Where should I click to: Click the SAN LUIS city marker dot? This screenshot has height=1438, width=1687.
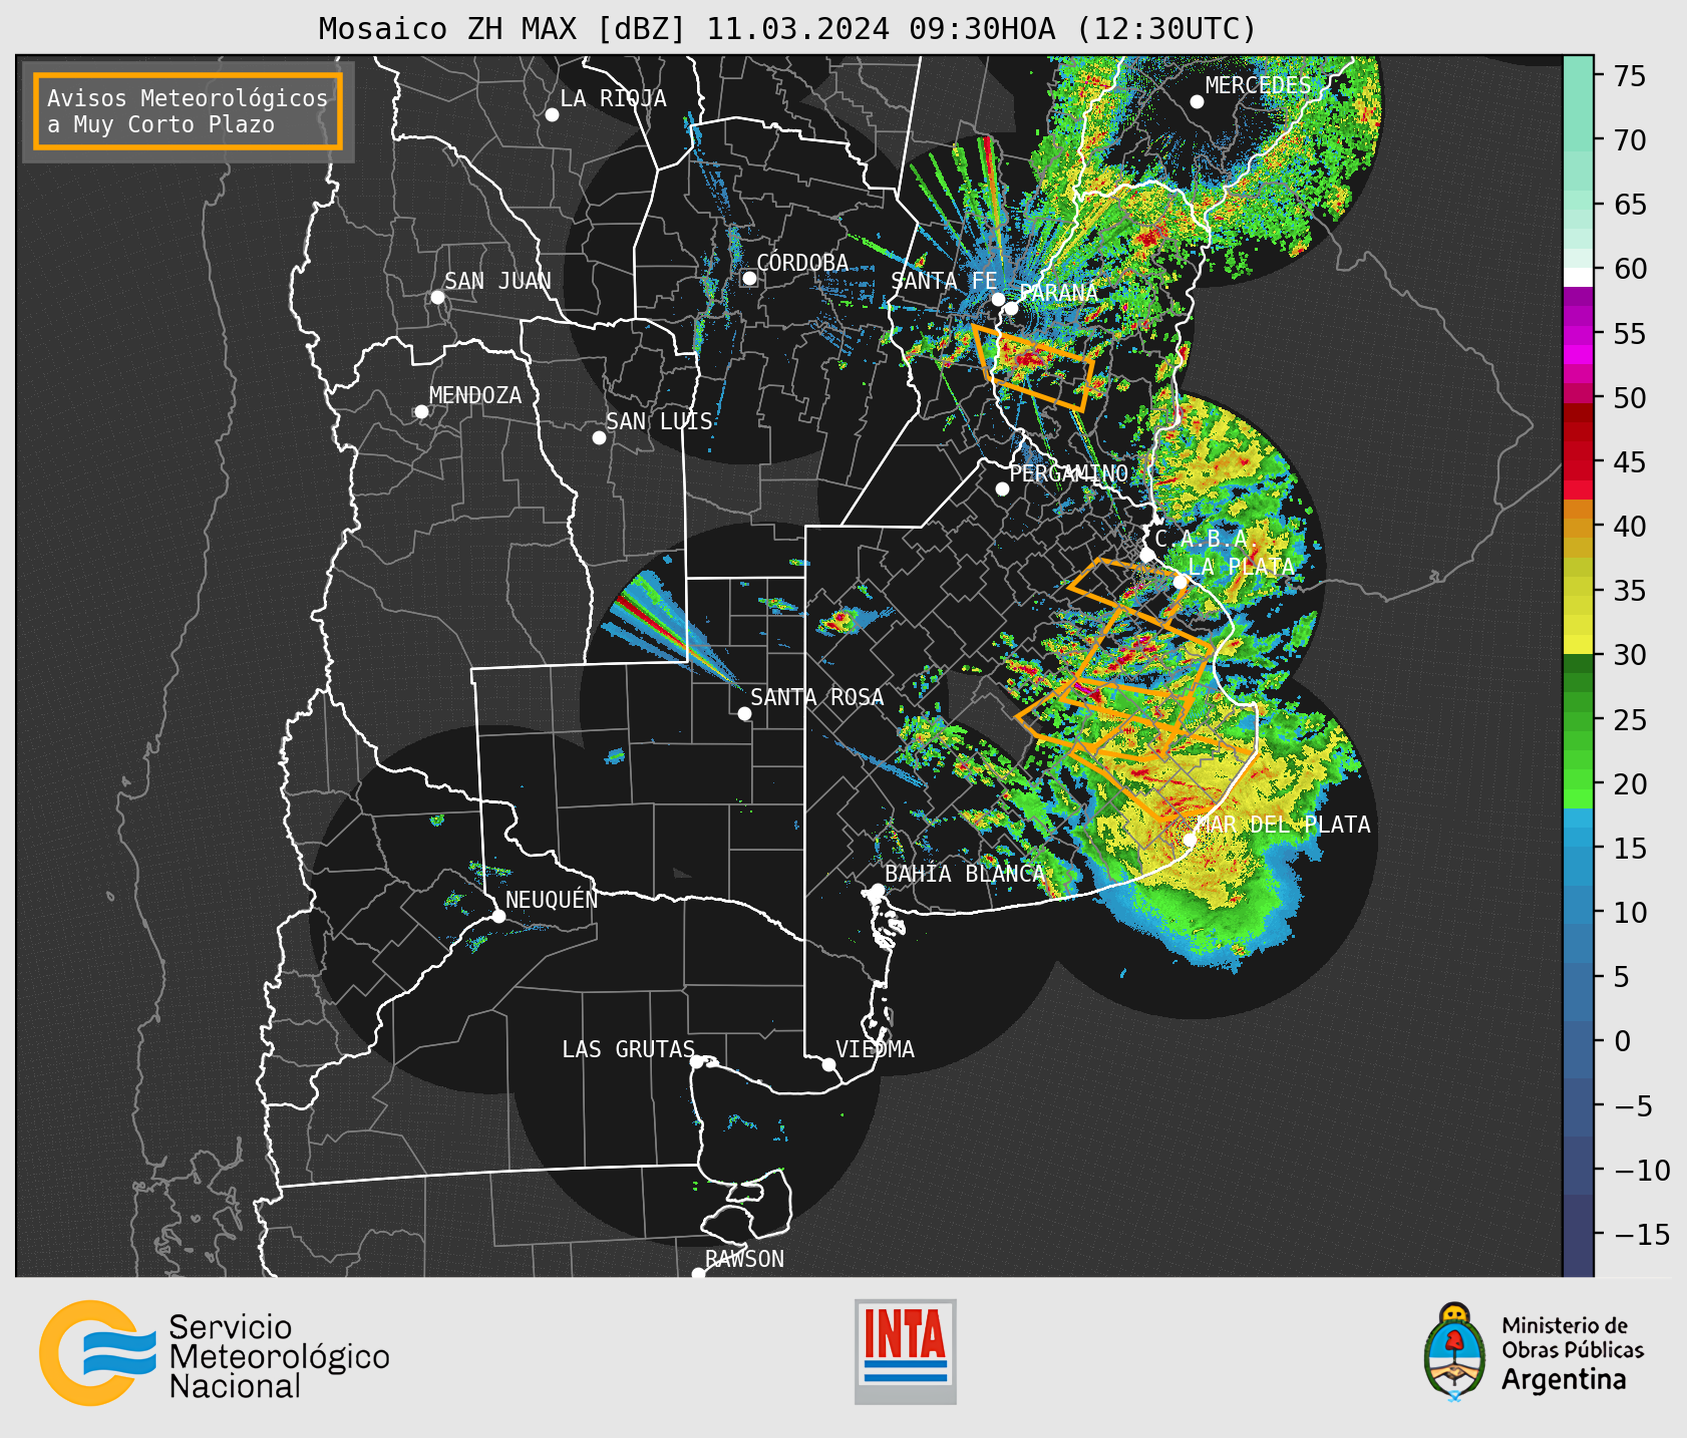click(599, 438)
